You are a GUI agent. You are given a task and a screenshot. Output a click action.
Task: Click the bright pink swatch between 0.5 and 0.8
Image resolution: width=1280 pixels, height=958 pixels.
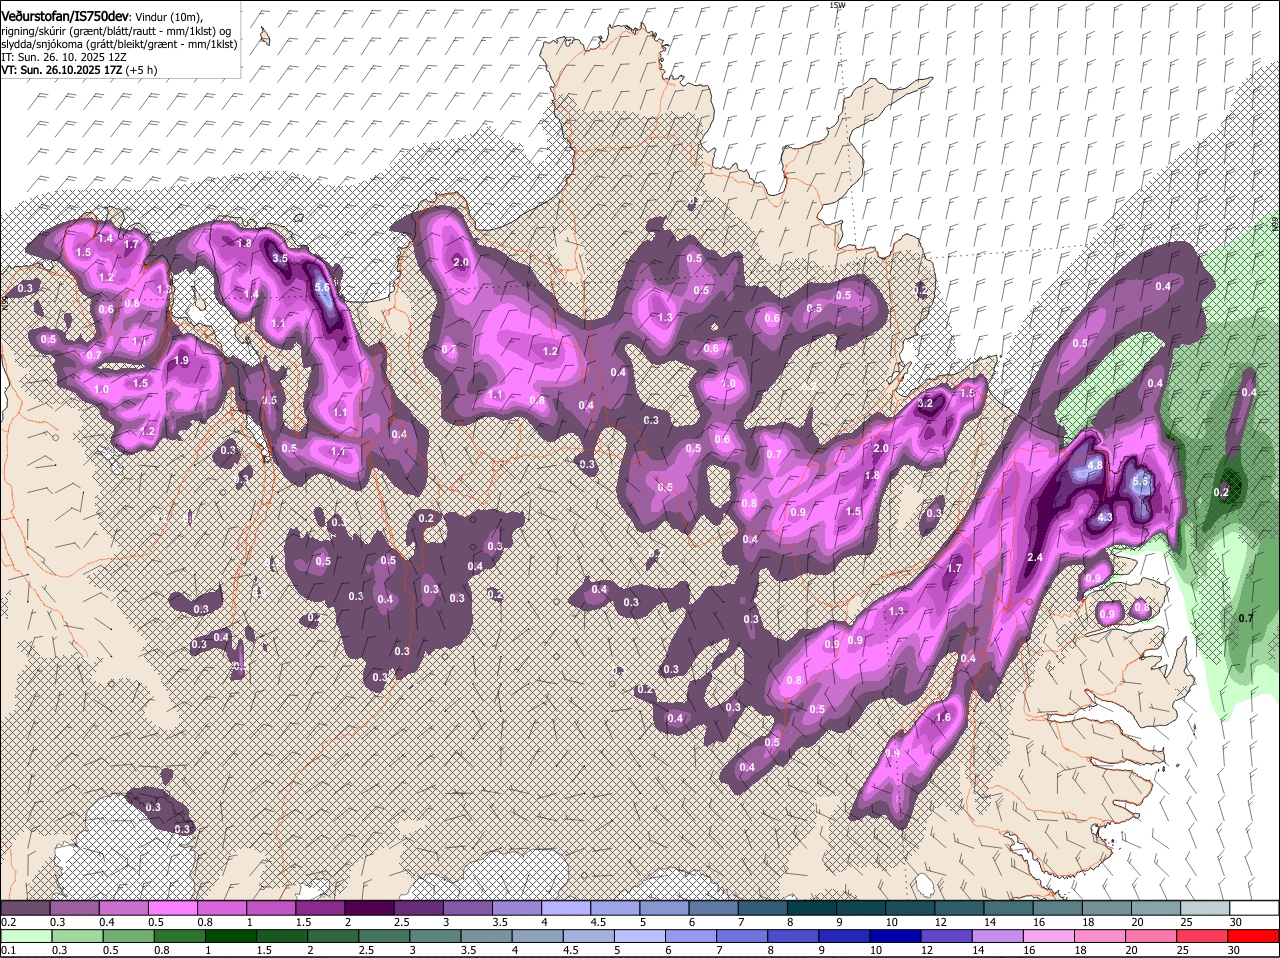click(172, 907)
